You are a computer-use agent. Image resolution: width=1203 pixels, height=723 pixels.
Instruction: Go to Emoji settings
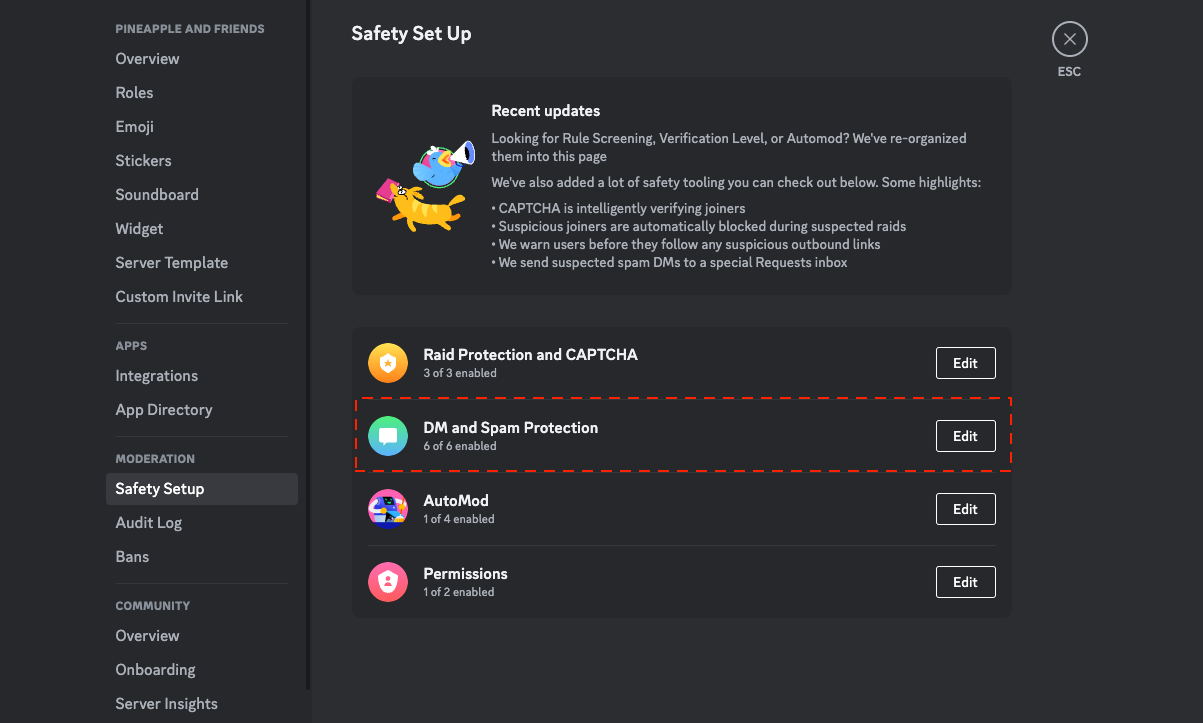(135, 127)
